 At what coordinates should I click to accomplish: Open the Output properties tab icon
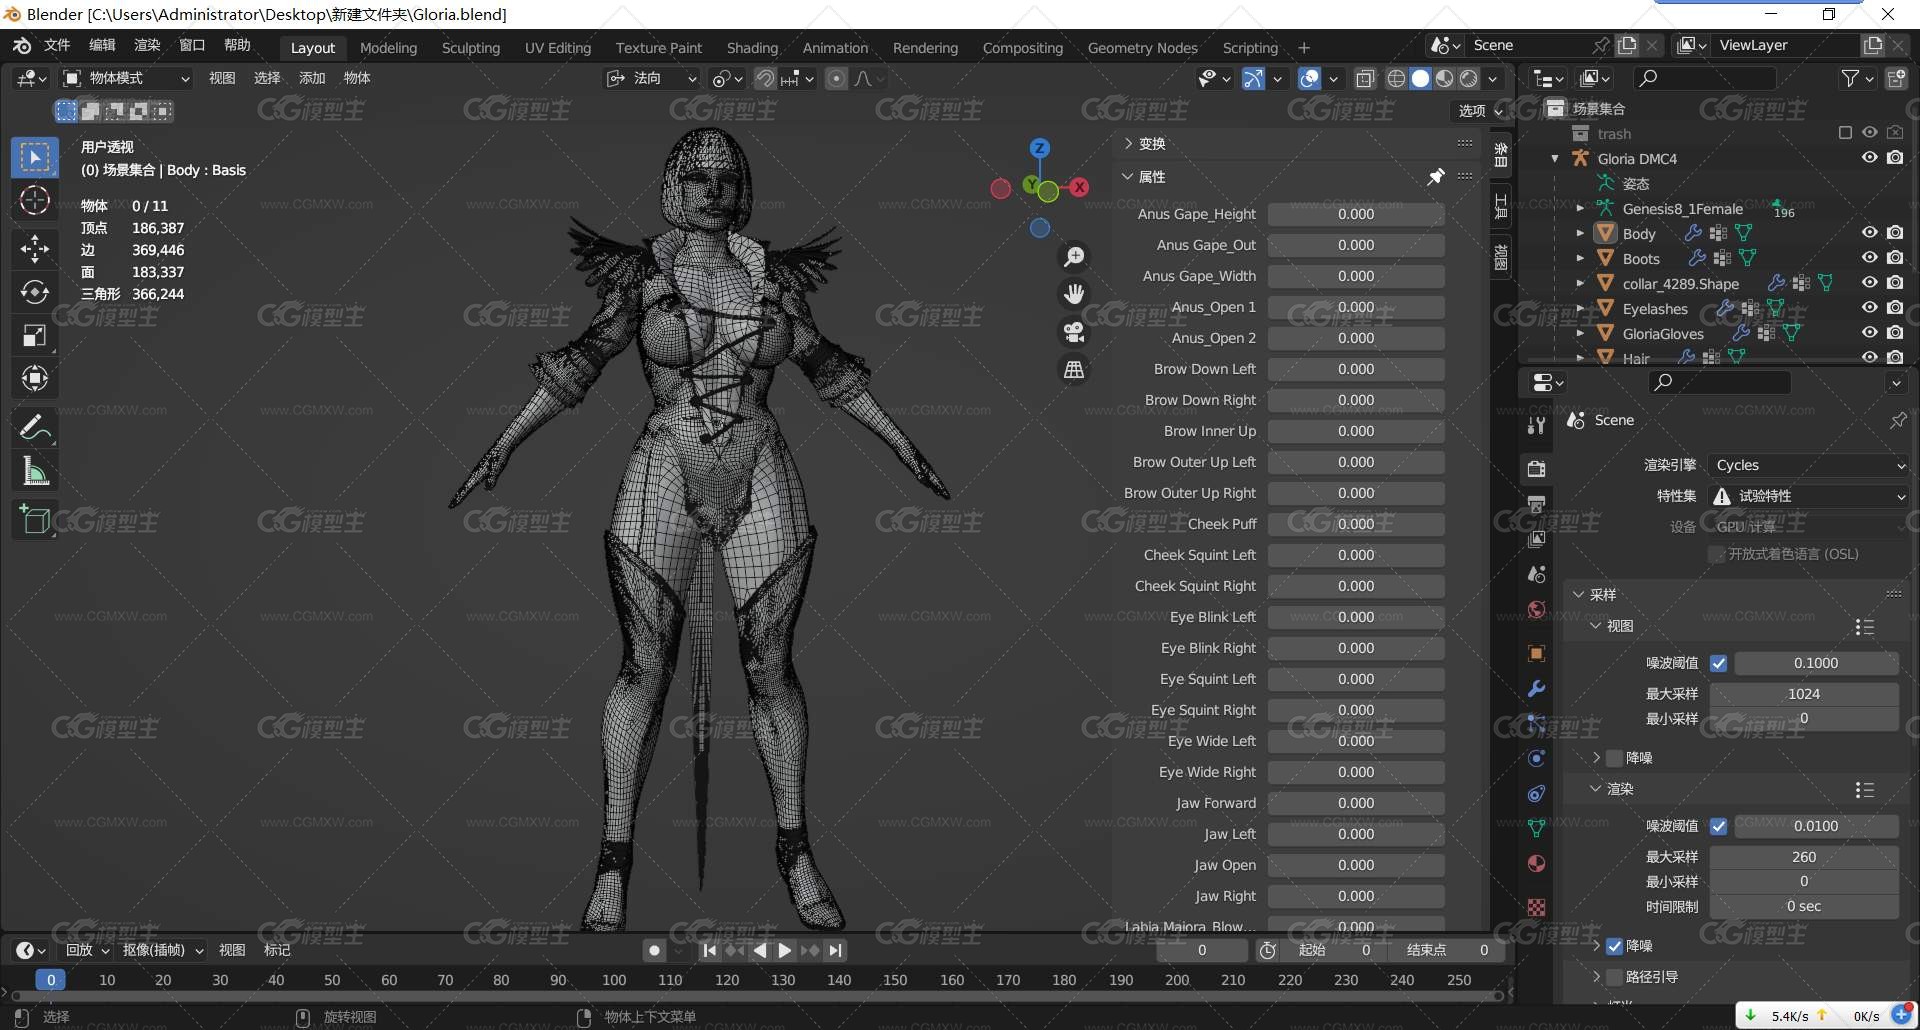point(1537,504)
